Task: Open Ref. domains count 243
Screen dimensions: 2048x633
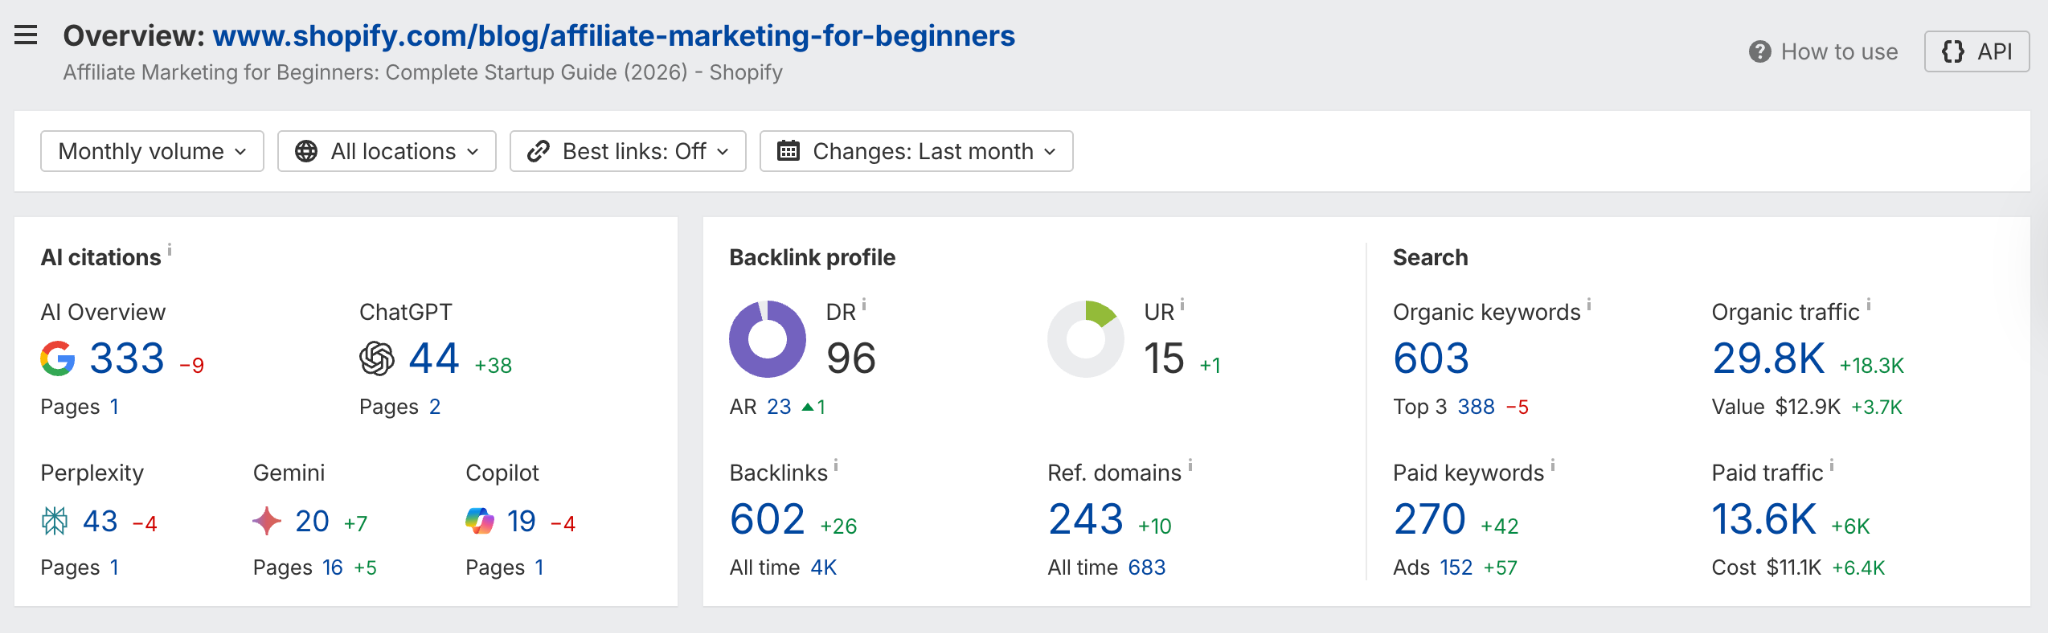Action: [x=1086, y=519]
